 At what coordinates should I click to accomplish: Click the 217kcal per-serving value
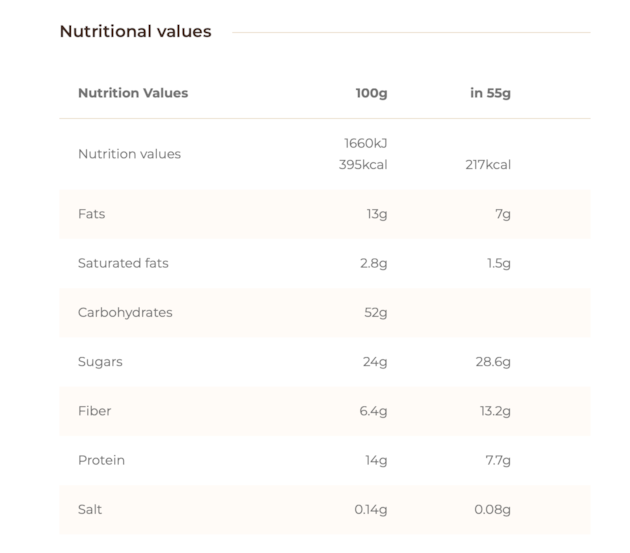point(488,164)
